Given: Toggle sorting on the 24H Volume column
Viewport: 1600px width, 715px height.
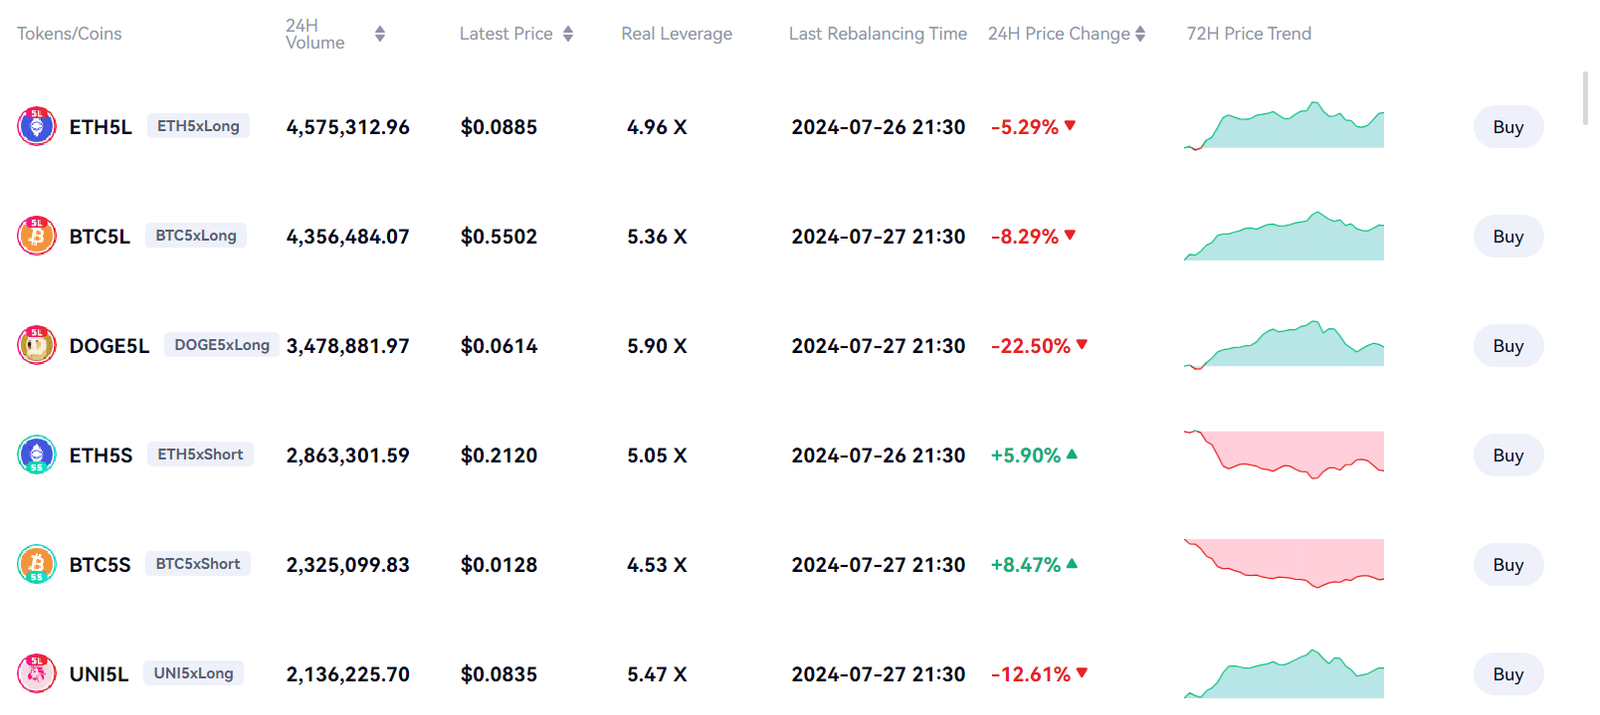Looking at the screenshot, I should click(x=380, y=32).
